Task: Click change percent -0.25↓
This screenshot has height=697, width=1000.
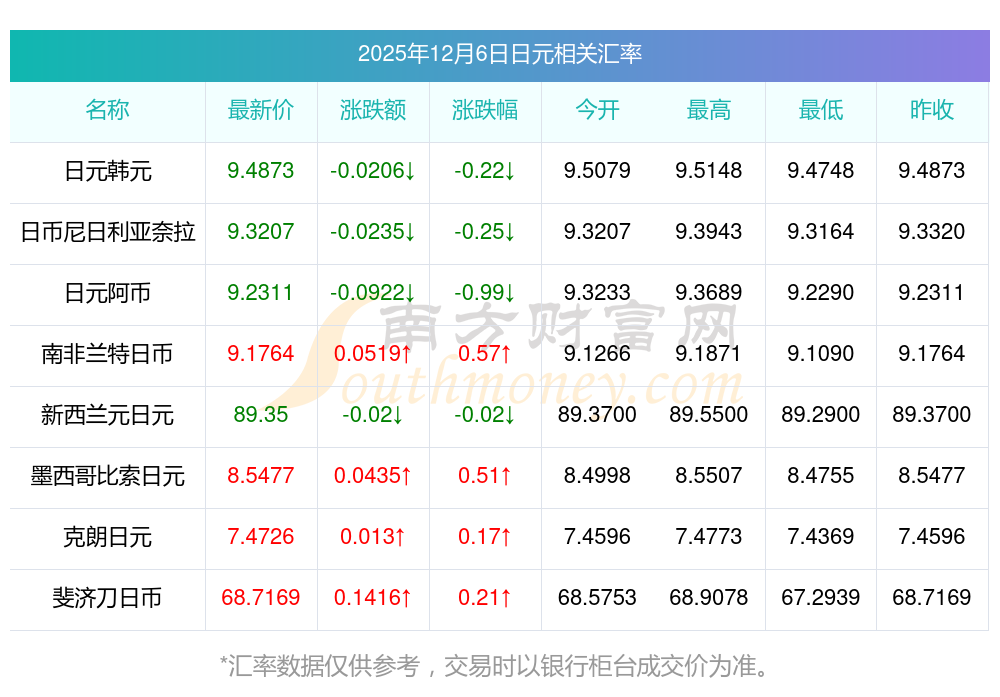Action: pos(485,231)
